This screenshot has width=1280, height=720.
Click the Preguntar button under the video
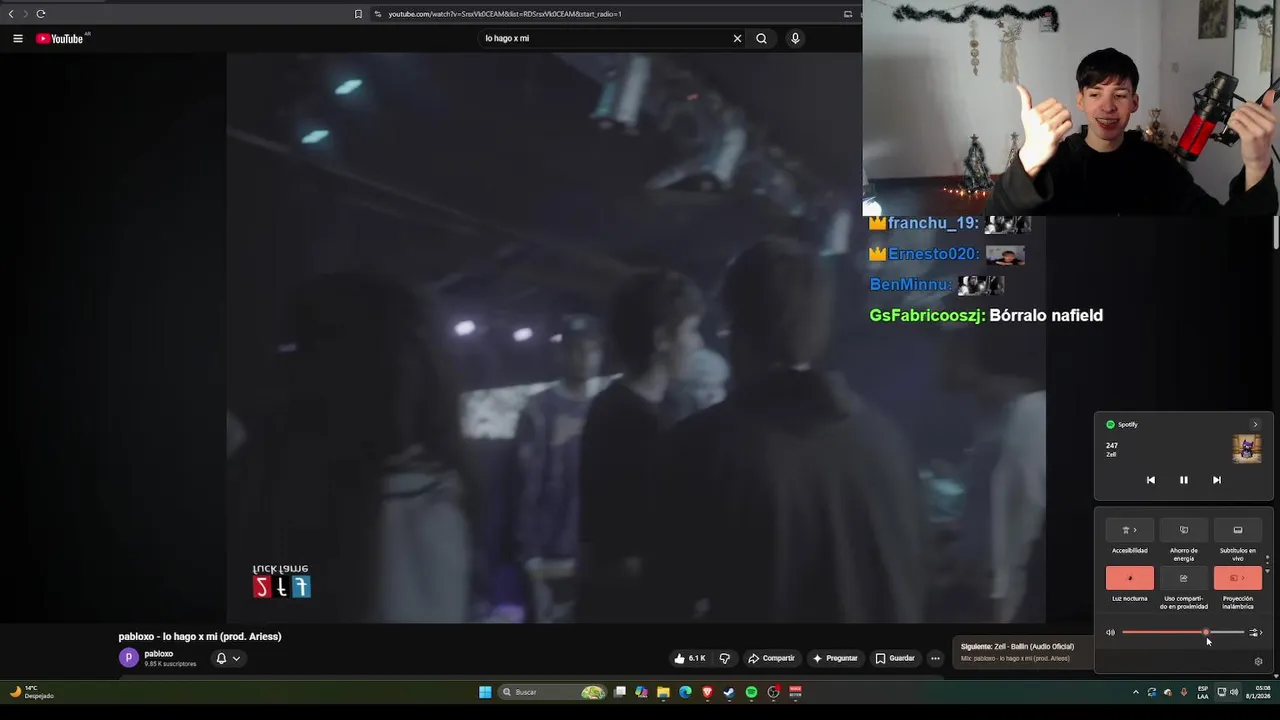tap(835, 658)
